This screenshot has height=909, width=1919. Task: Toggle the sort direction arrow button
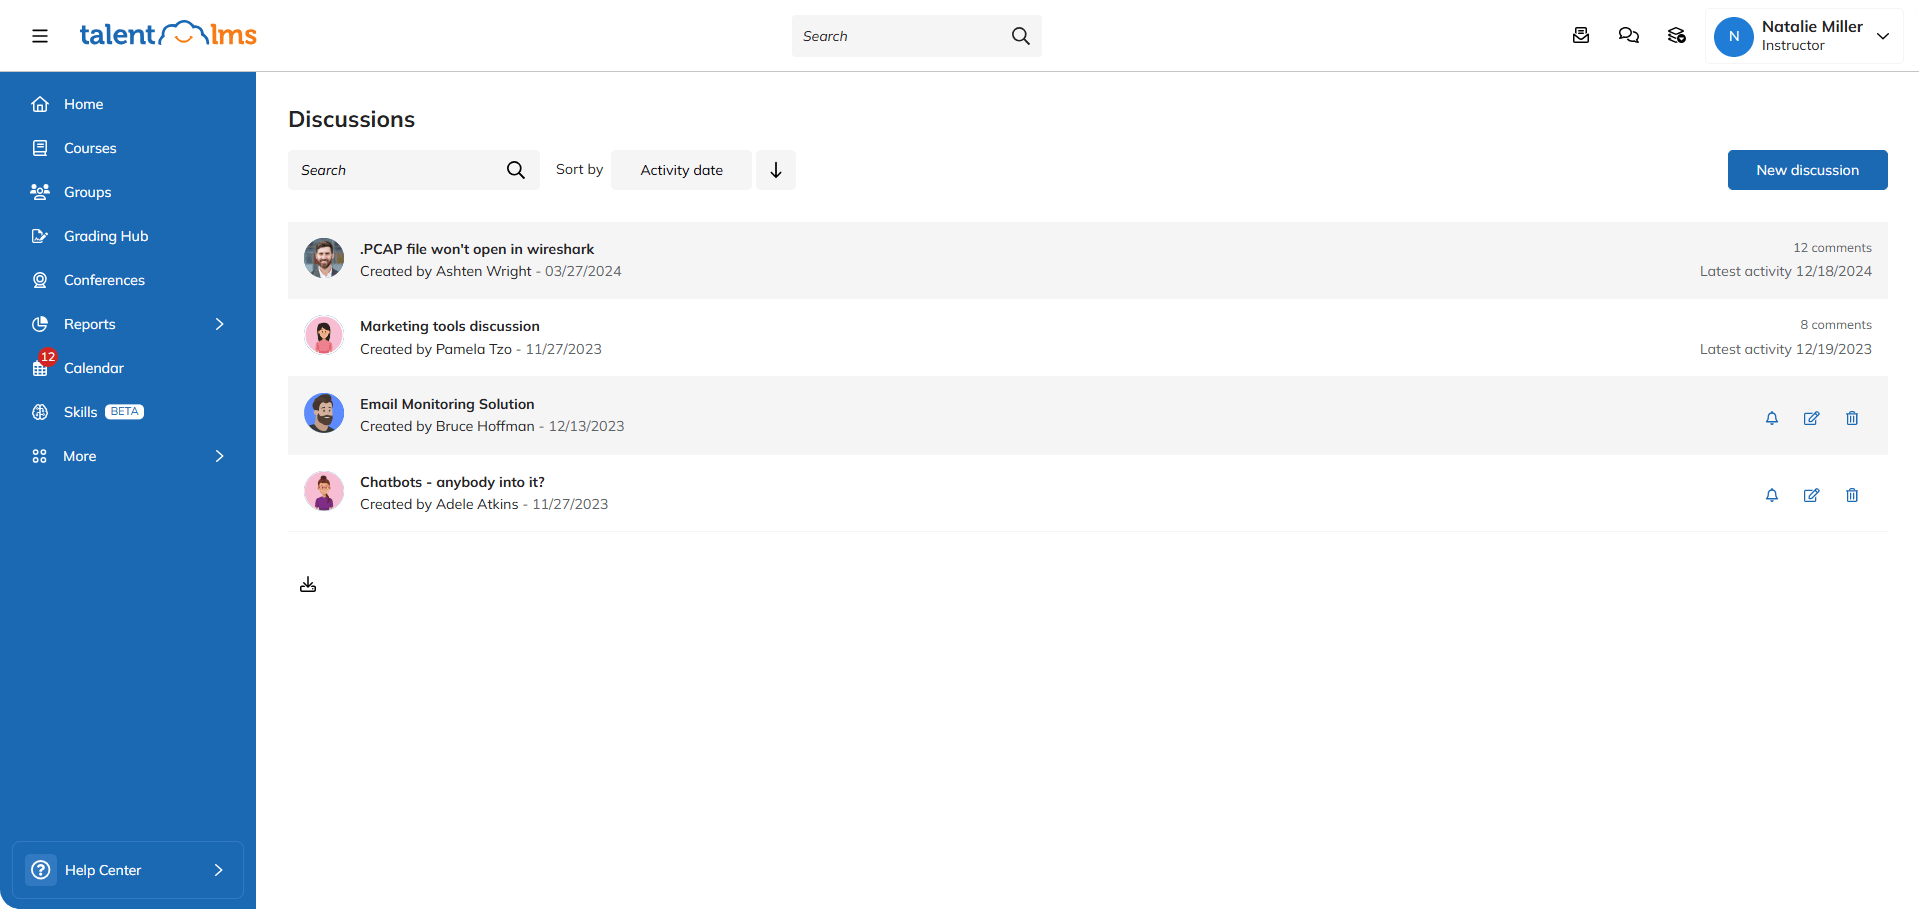pyautogui.click(x=776, y=170)
